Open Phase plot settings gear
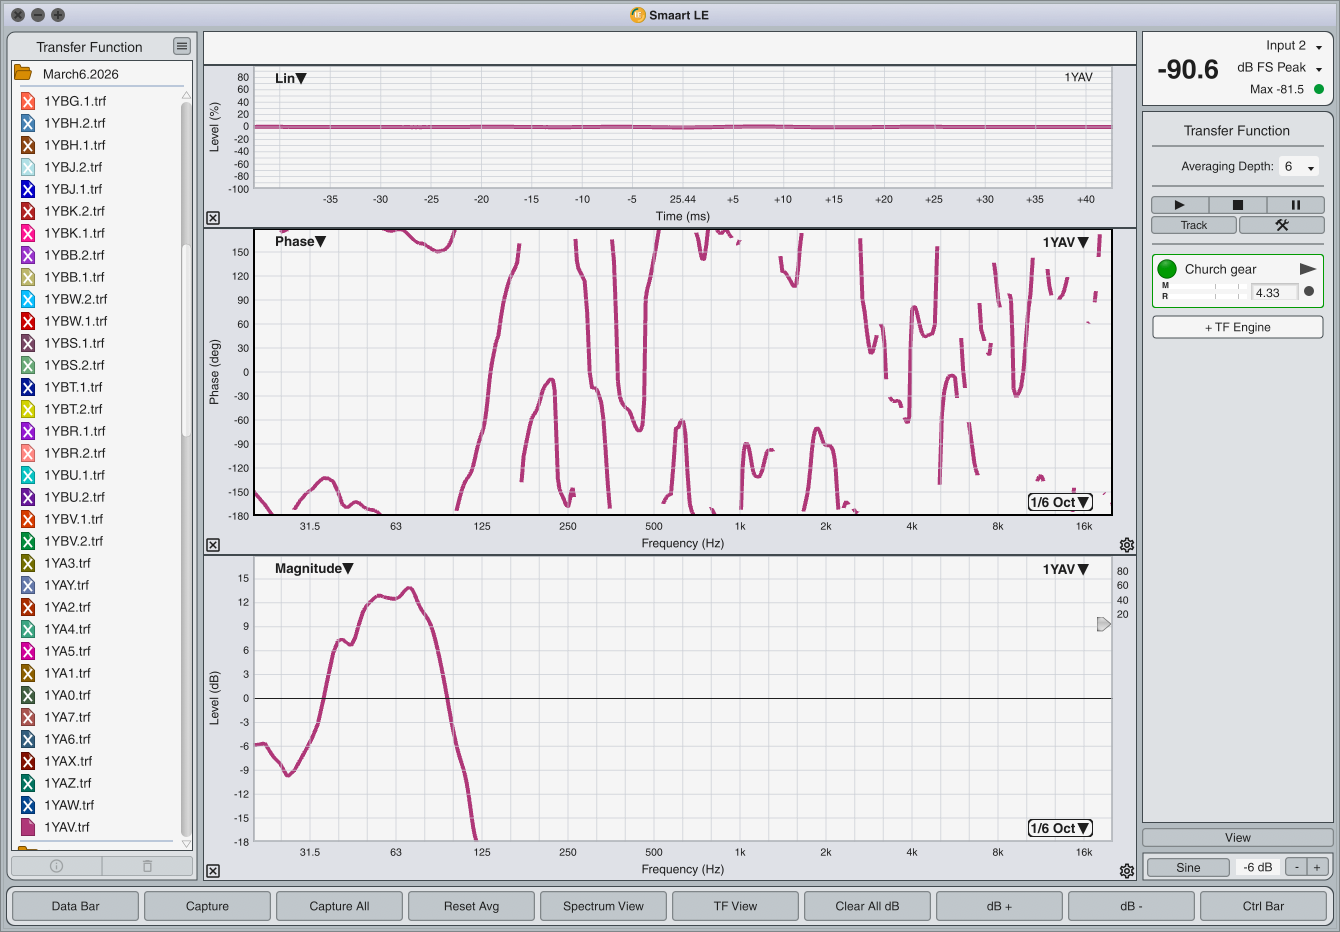 click(1127, 545)
